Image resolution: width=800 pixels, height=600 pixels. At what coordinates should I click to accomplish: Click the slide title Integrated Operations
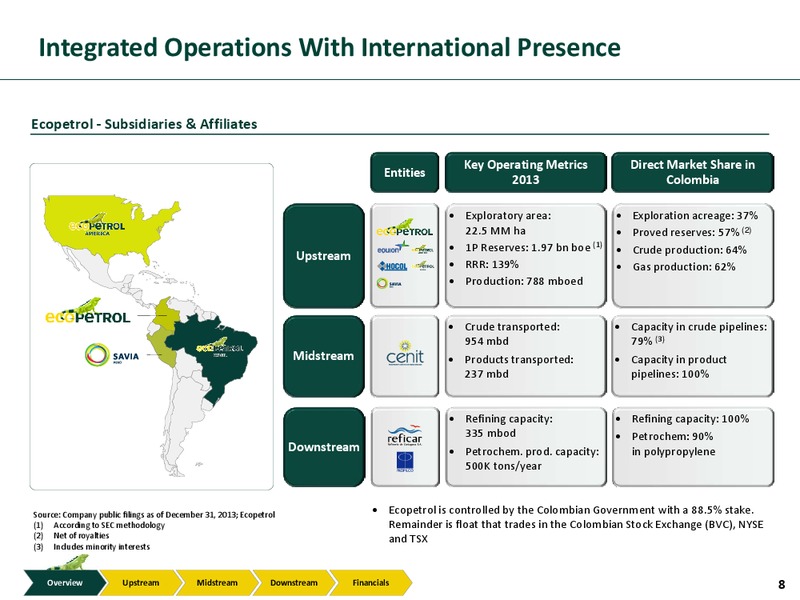tap(330, 47)
